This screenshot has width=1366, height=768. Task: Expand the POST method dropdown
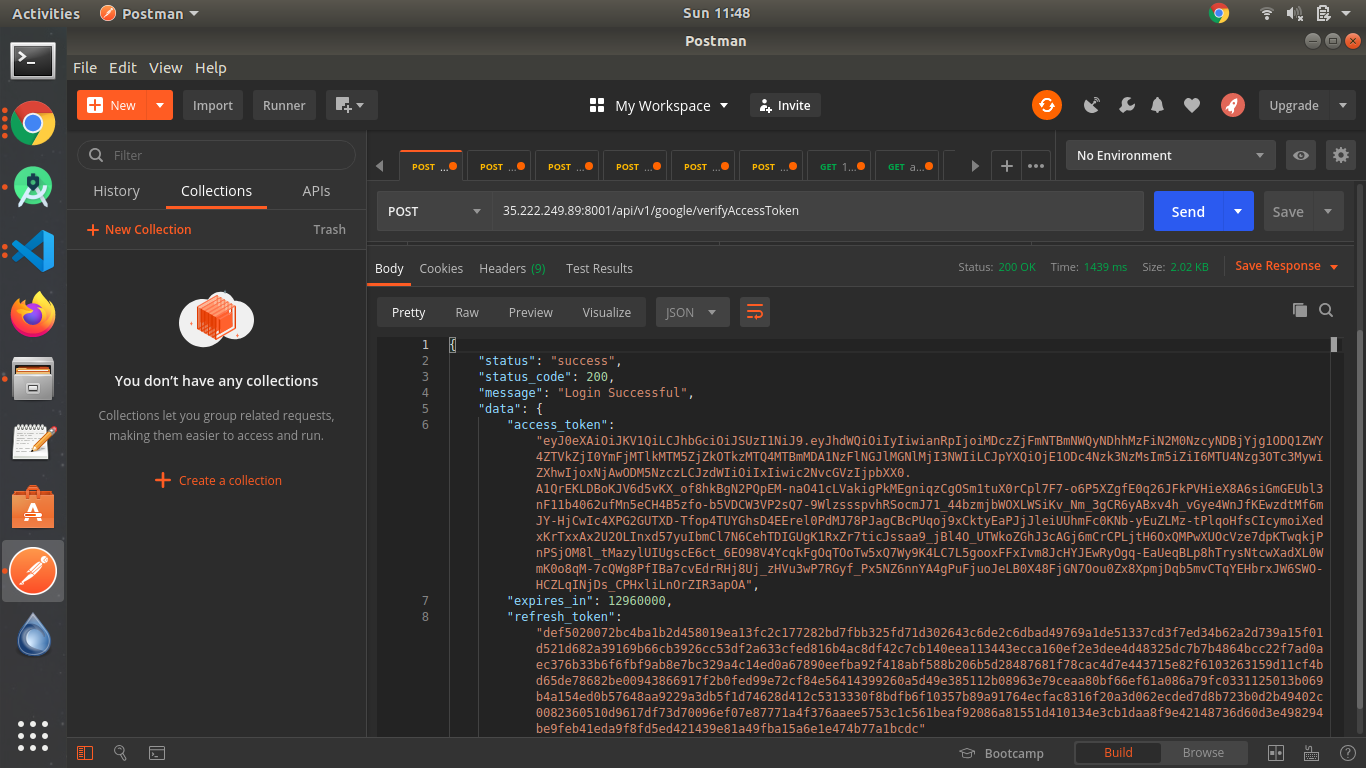[434, 211]
